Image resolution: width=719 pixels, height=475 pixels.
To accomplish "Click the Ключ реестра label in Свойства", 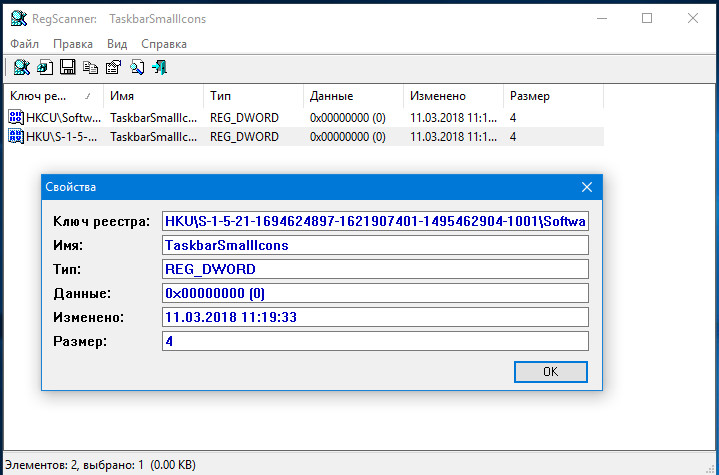I will coord(102,221).
